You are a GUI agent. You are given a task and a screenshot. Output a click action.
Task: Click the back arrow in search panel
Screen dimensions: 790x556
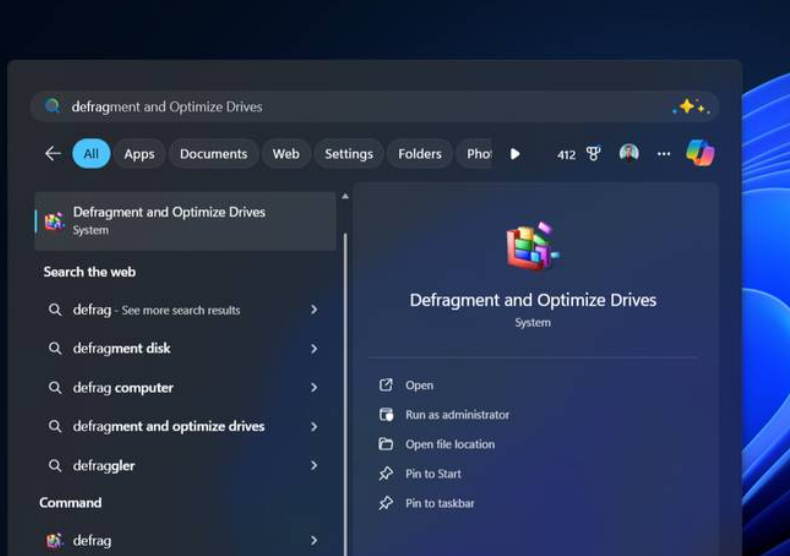tap(53, 153)
